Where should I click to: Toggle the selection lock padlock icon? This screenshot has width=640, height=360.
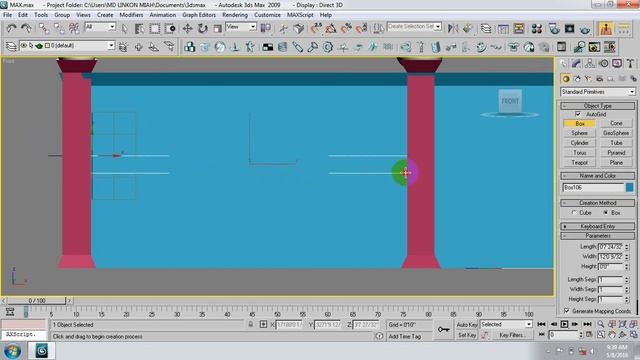click(x=251, y=324)
